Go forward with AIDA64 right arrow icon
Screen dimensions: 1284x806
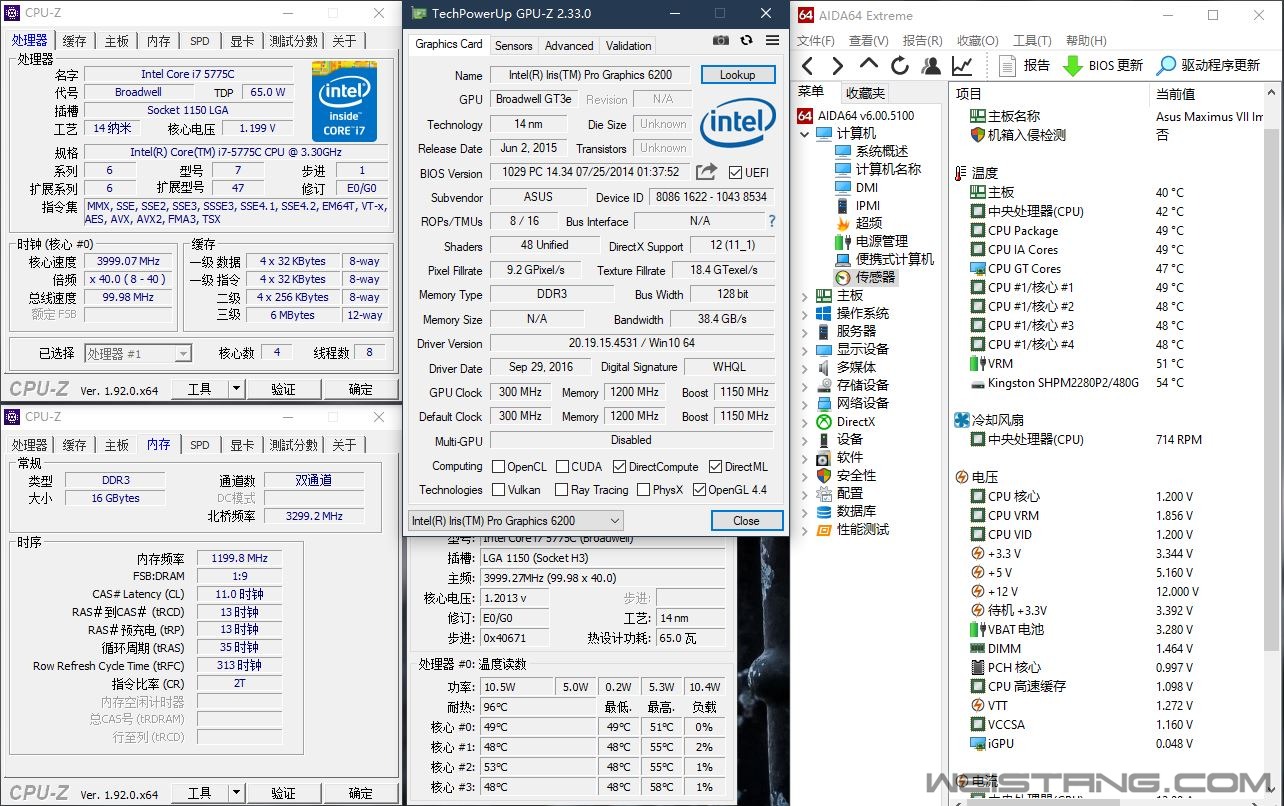(x=837, y=65)
